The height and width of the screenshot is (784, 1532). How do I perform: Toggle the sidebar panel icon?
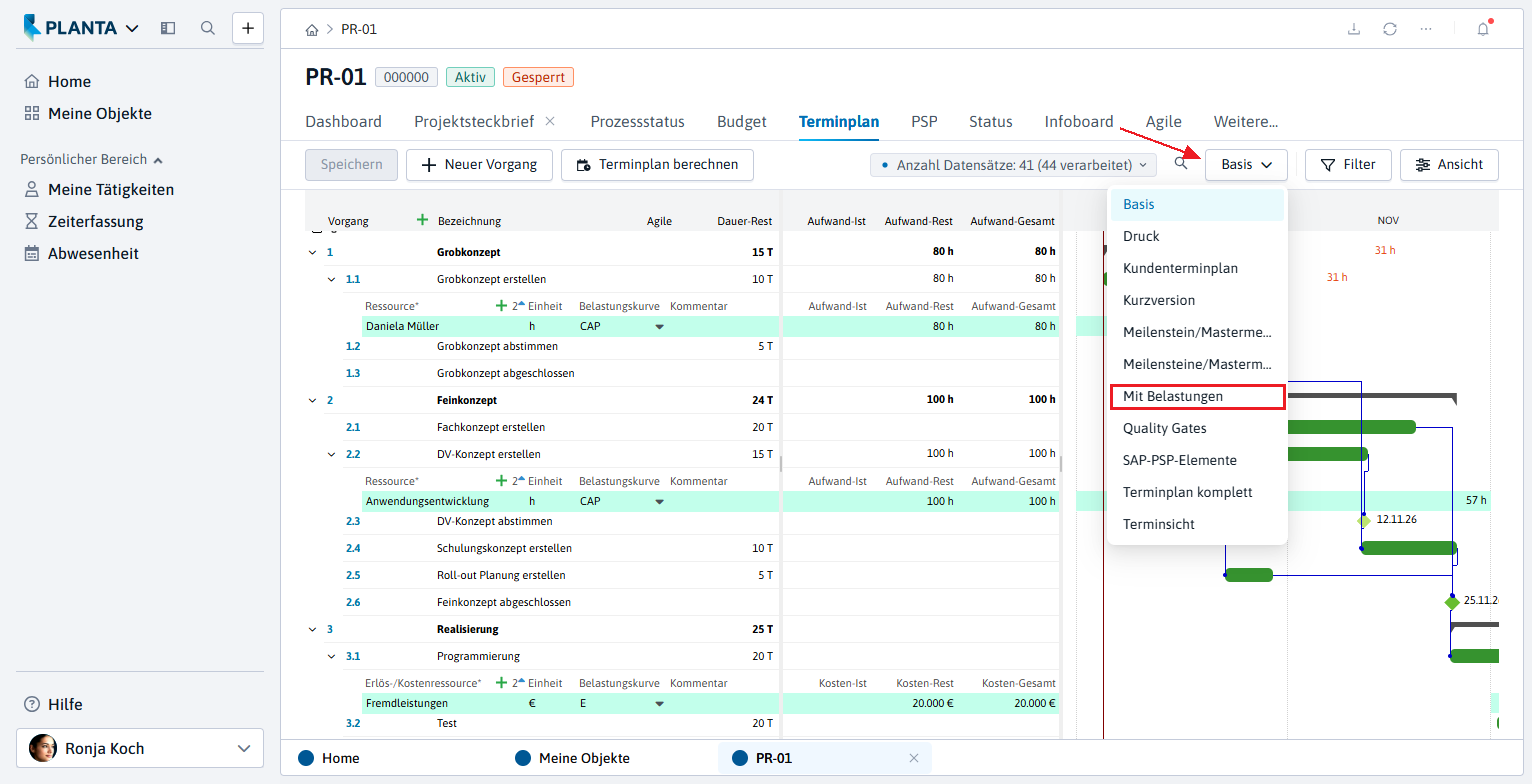(168, 28)
